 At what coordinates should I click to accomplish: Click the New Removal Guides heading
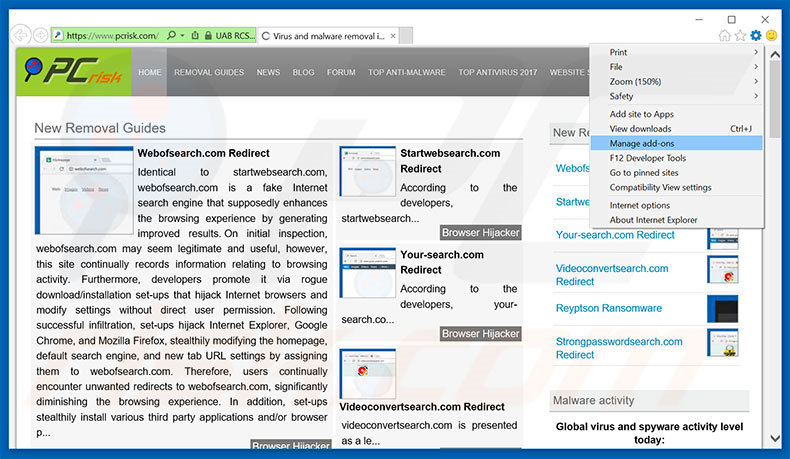click(x=100, y=128)
